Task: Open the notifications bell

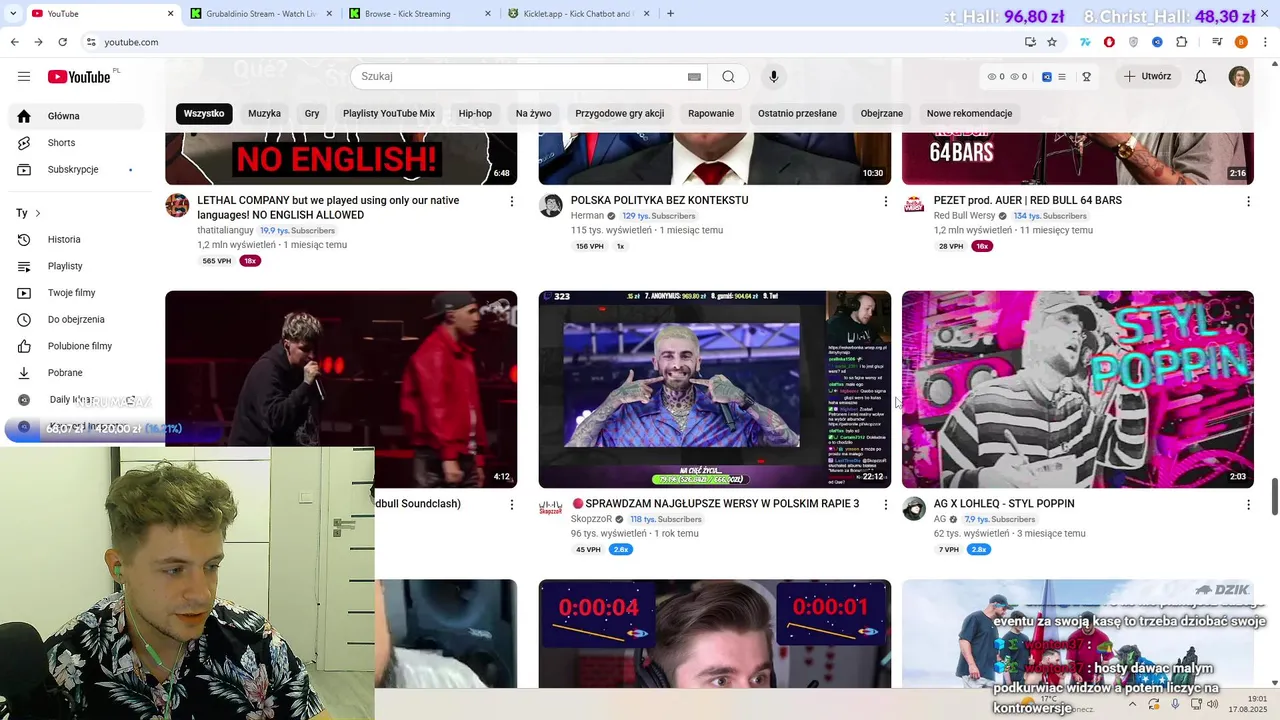Action: 1201,77
